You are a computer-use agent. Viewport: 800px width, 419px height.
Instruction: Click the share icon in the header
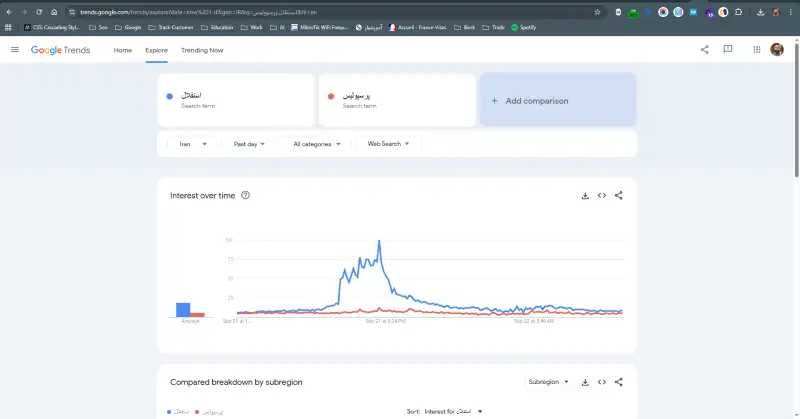coord(704,49)
